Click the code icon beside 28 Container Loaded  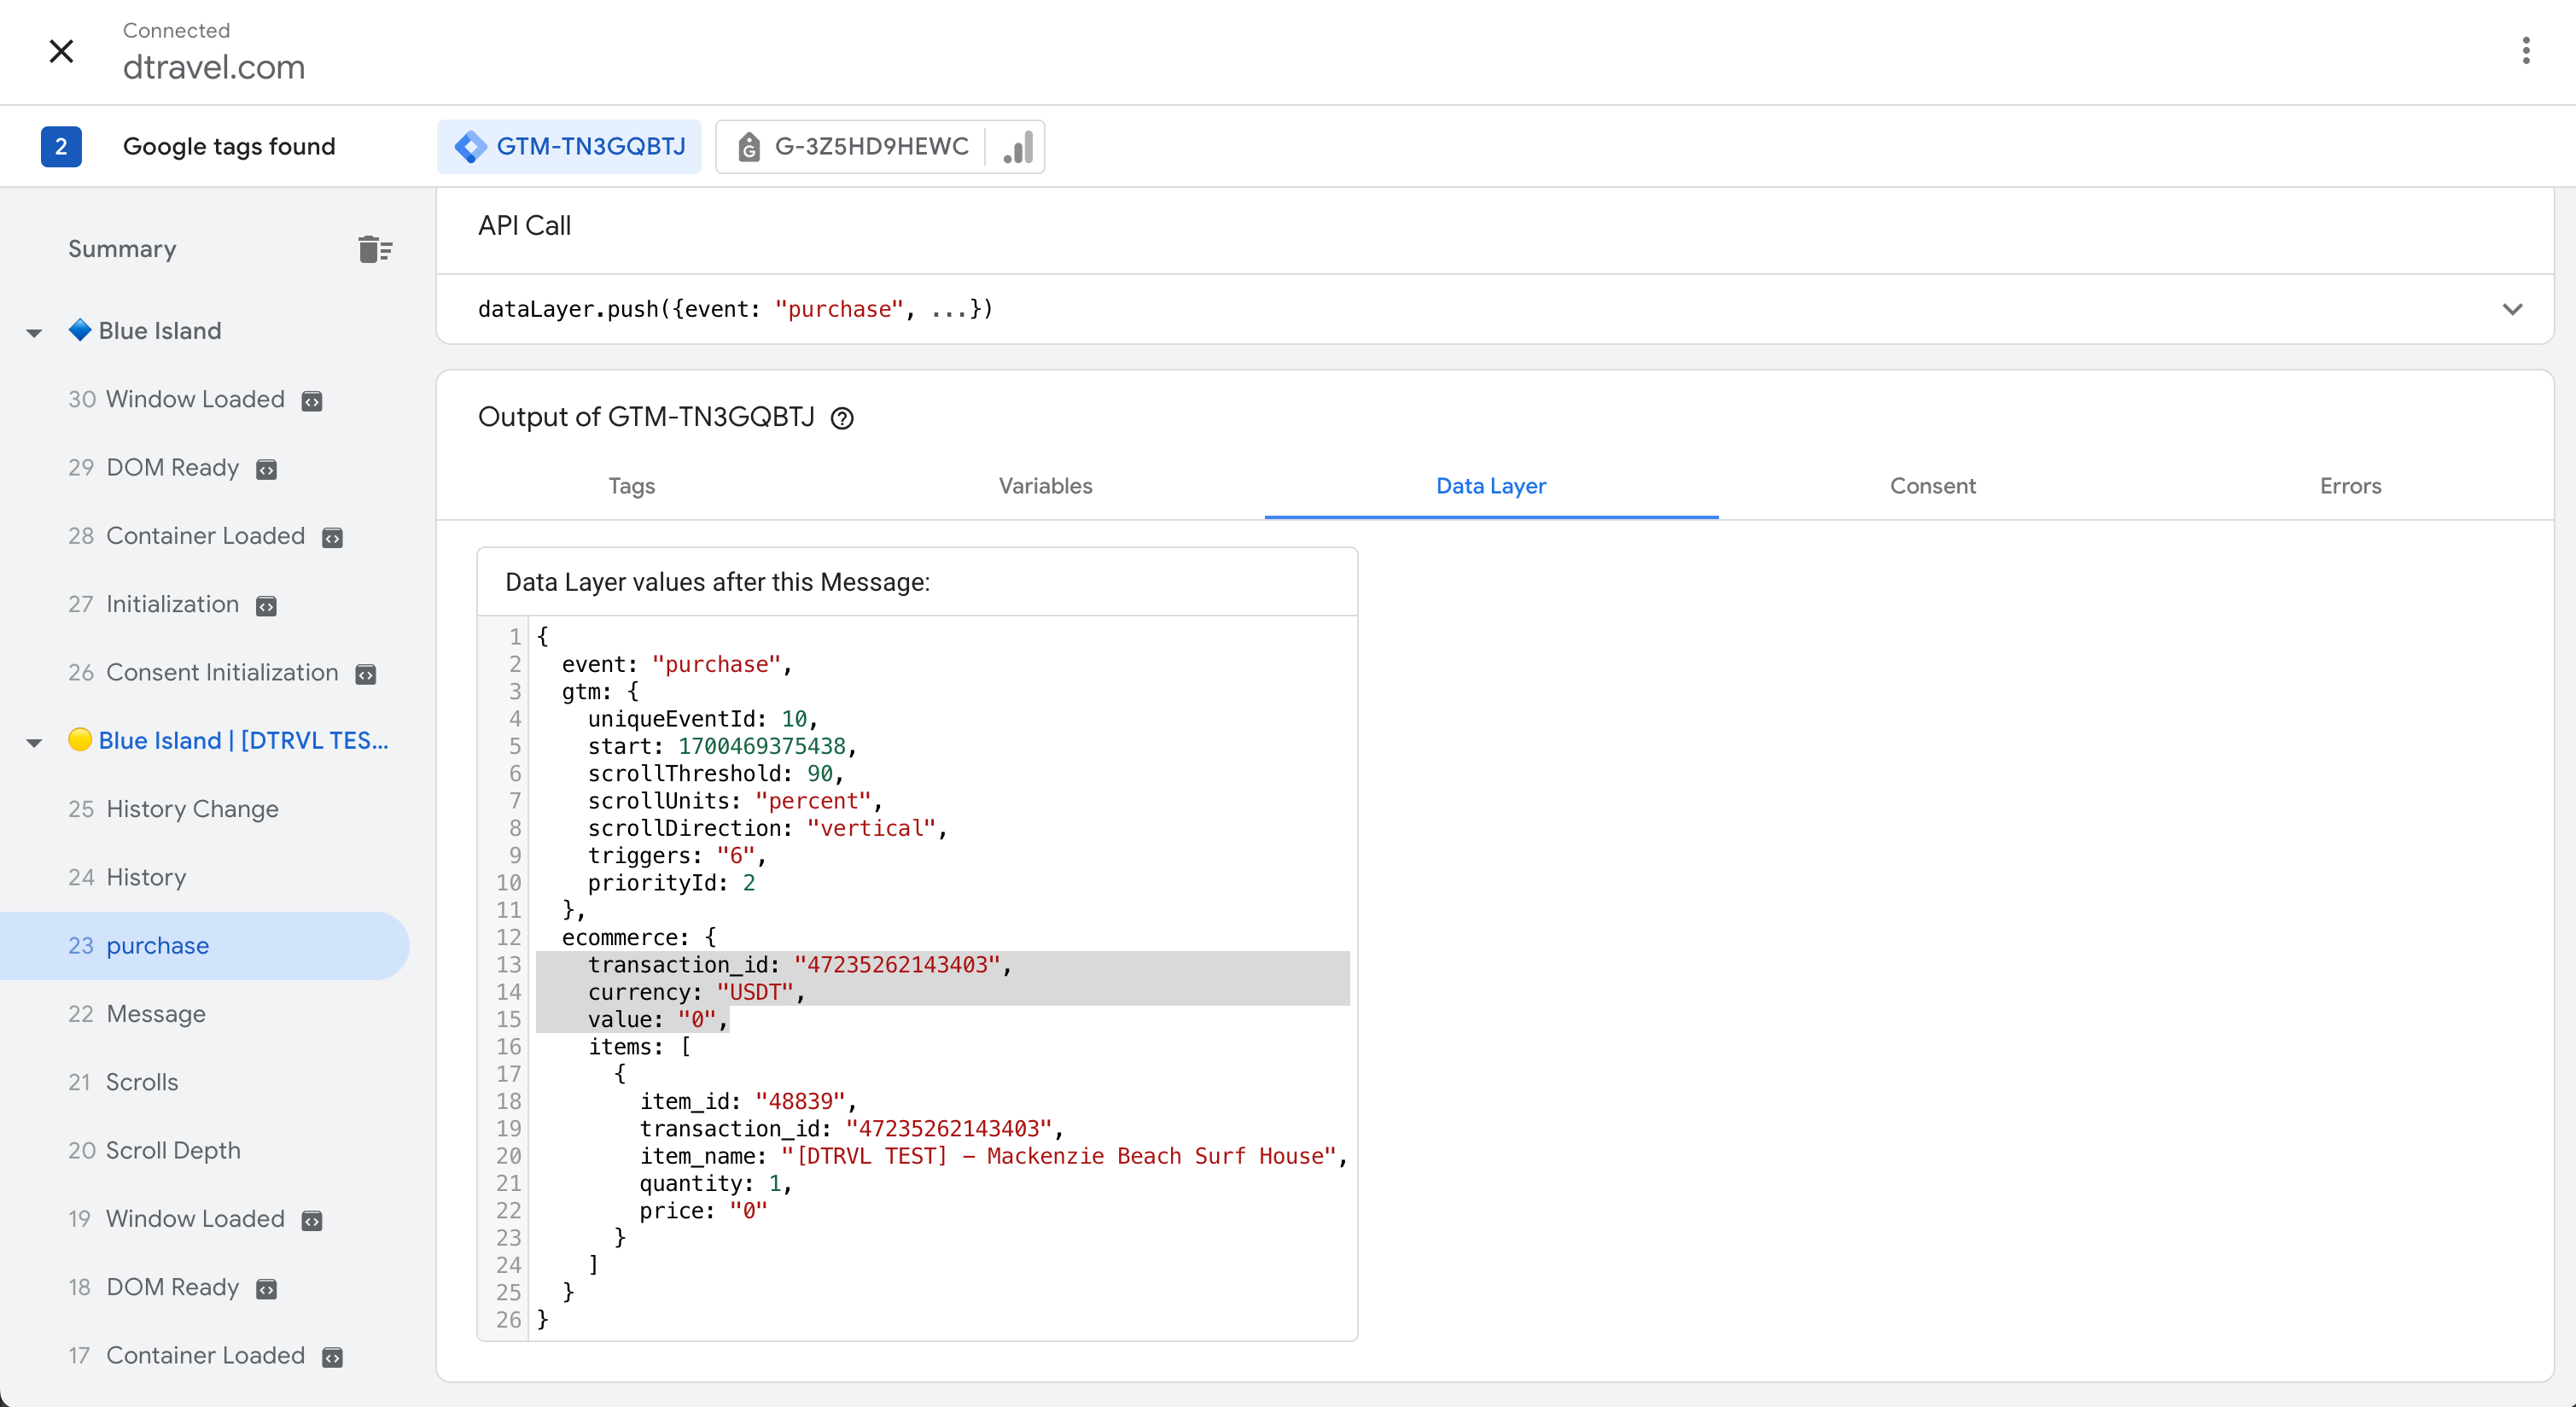pos(332,537)
